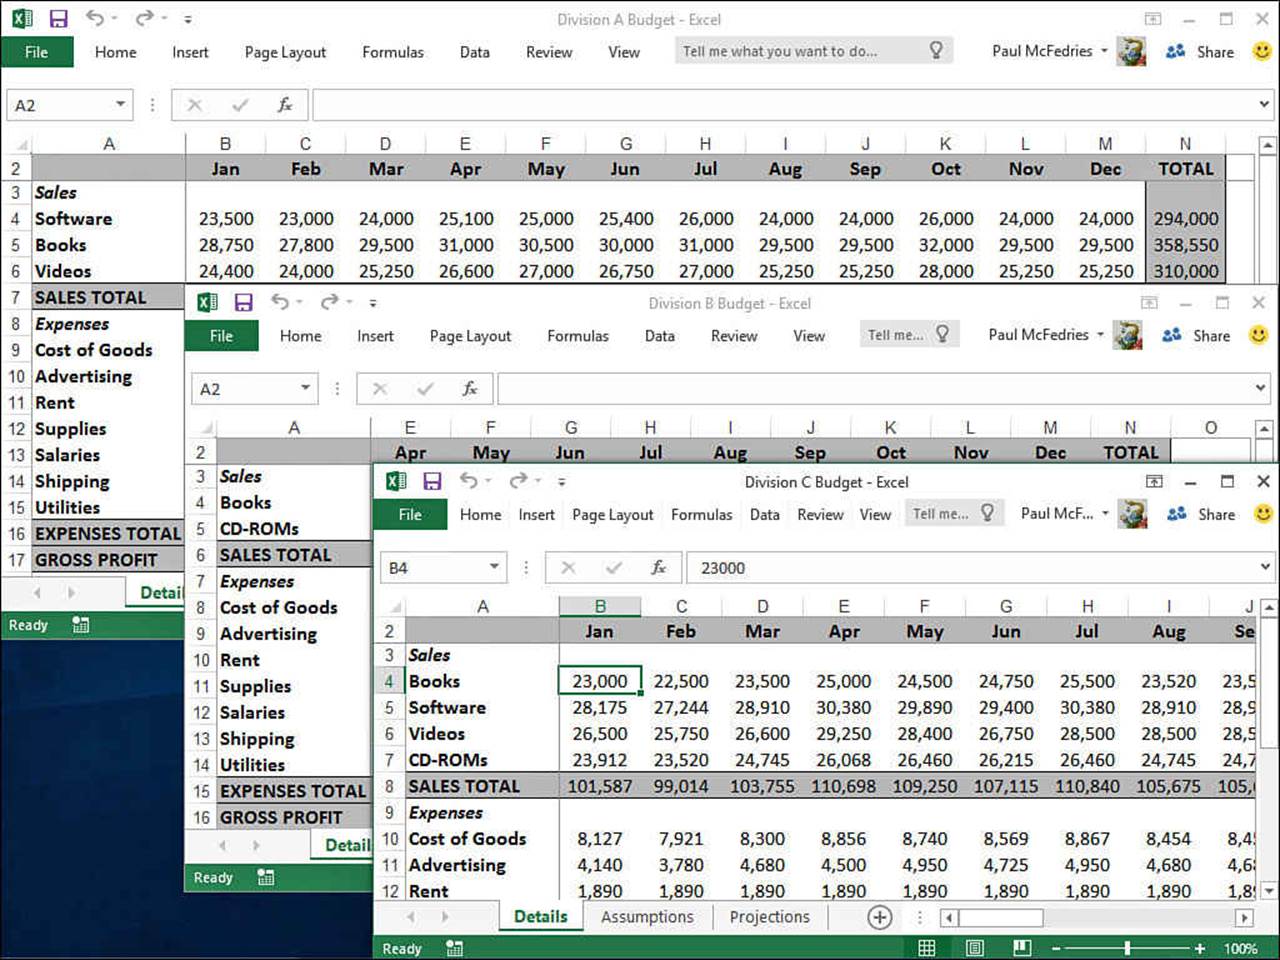The image size is (1280, 960).
Task: Switch Division C to Page Break Preview
Action: pos(1022,948)
